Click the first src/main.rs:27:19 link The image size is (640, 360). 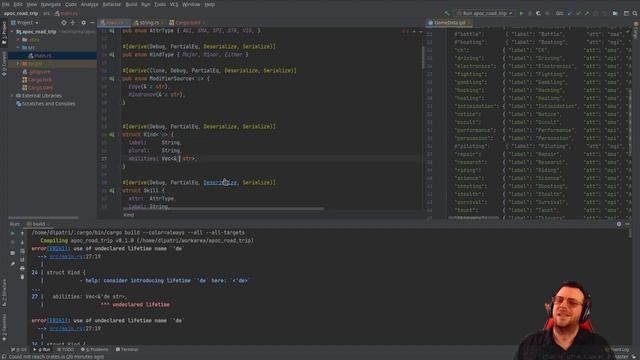click(x=75, y=256)
